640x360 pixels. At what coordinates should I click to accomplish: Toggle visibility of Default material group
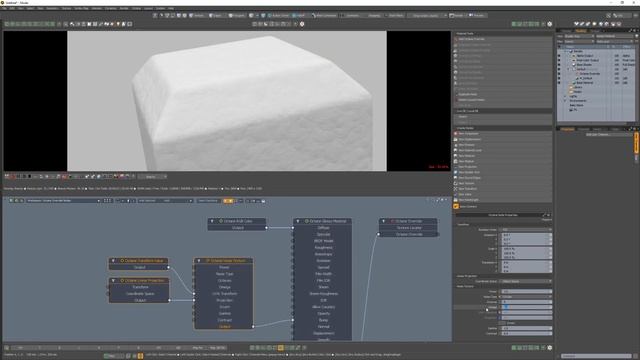[x=559, y=69]
